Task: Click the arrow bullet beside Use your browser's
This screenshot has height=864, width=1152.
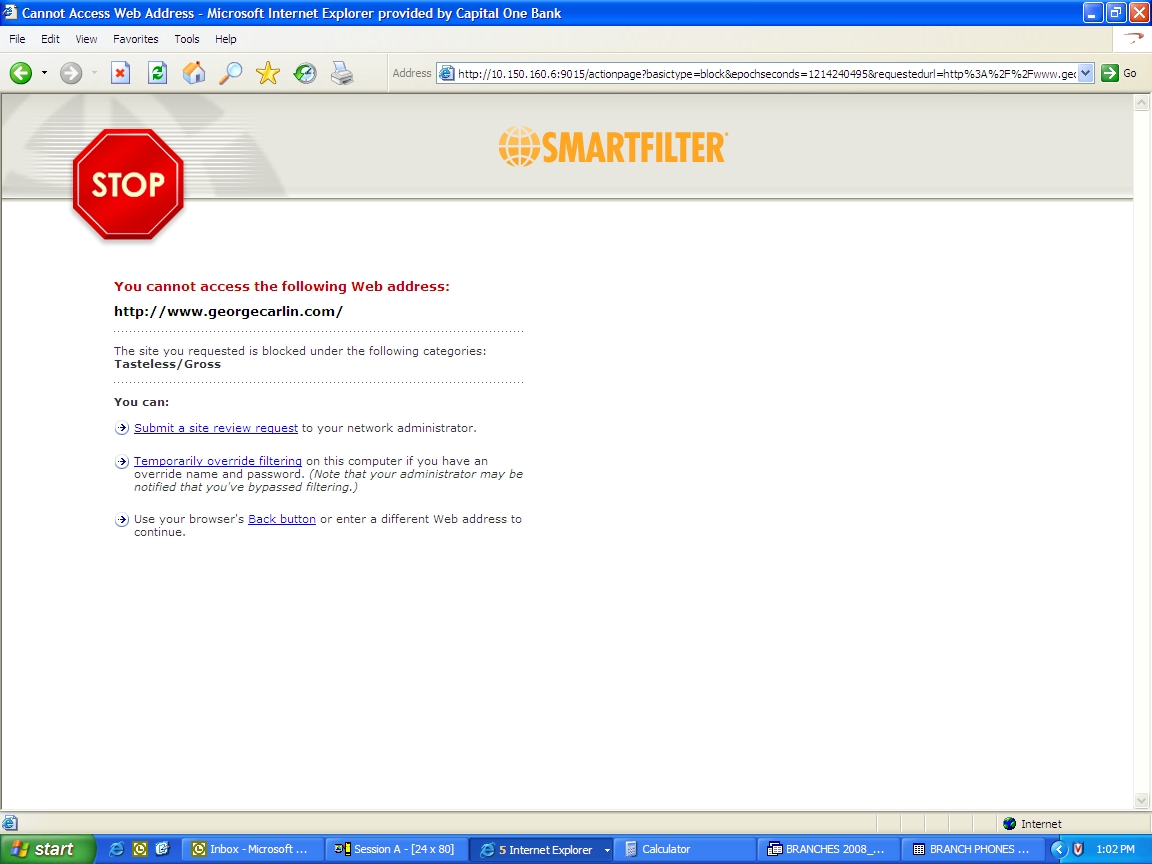Action: (x=122, y=519)
